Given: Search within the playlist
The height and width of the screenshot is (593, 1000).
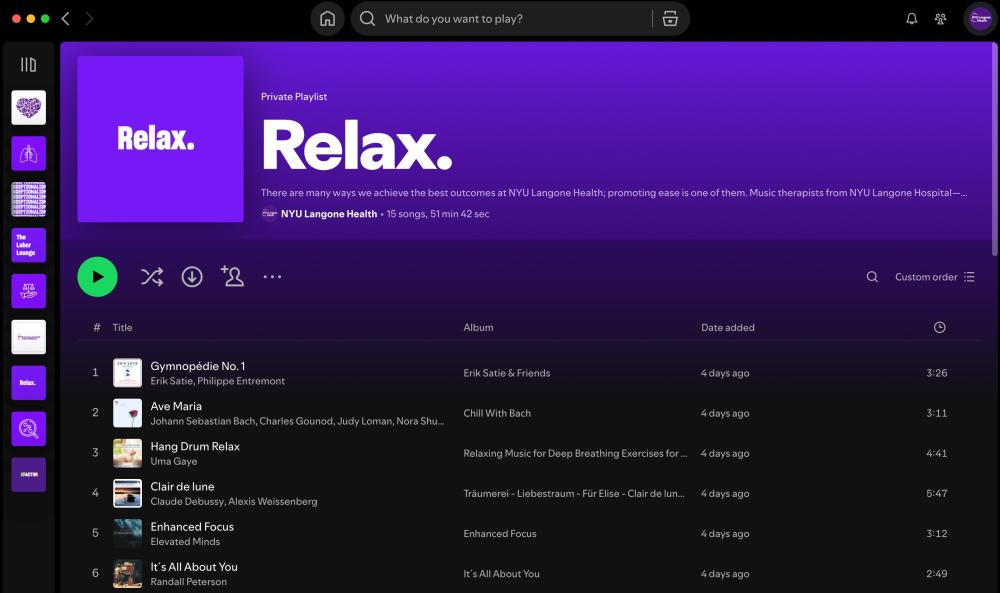Looking at the screenshot, I should (x=872, y=277).
